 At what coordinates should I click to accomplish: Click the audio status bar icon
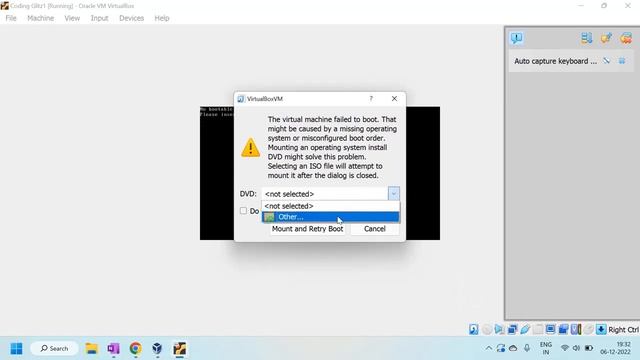[x=499, y=329]
